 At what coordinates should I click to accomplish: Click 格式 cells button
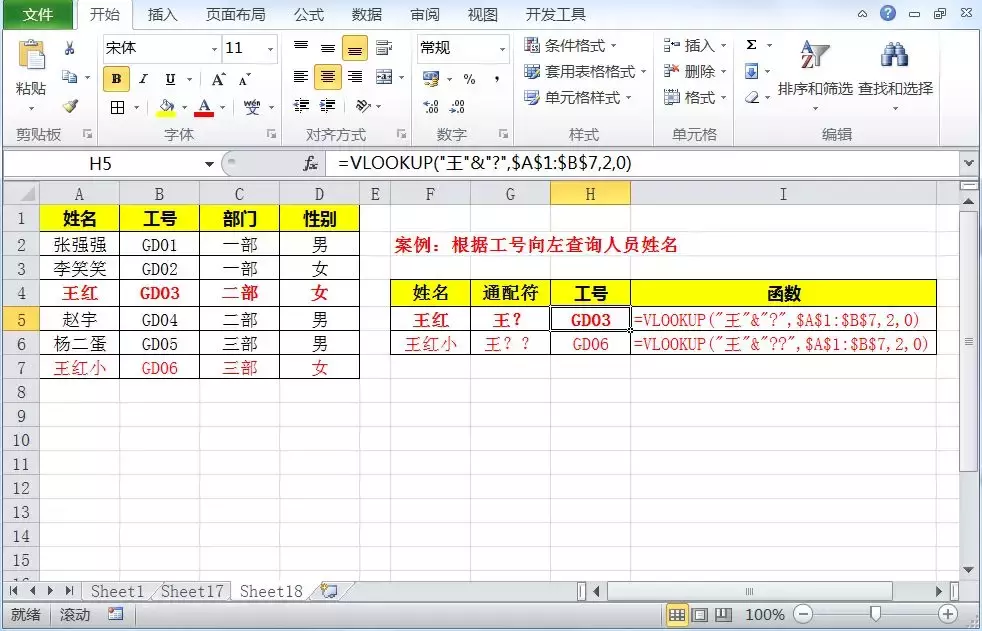pyautogui.click(x=695, y=98)
